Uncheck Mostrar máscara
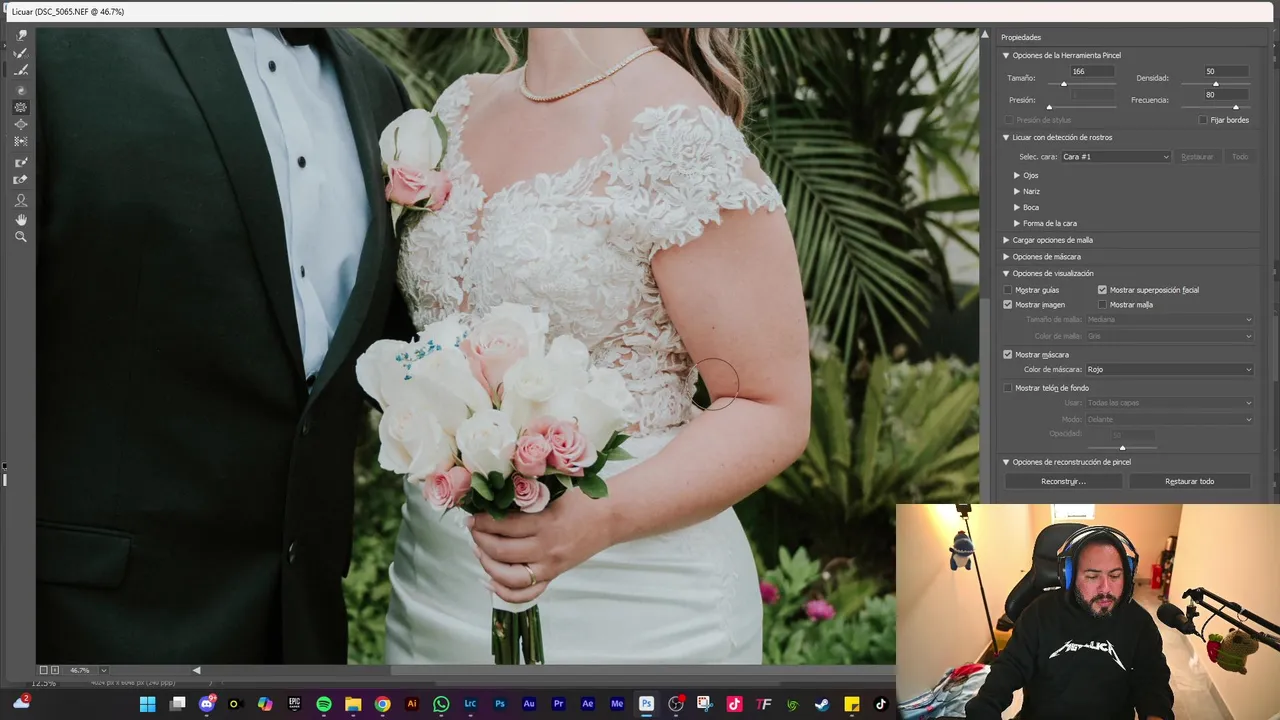The image size is (1280, 720). point(1008,354)
